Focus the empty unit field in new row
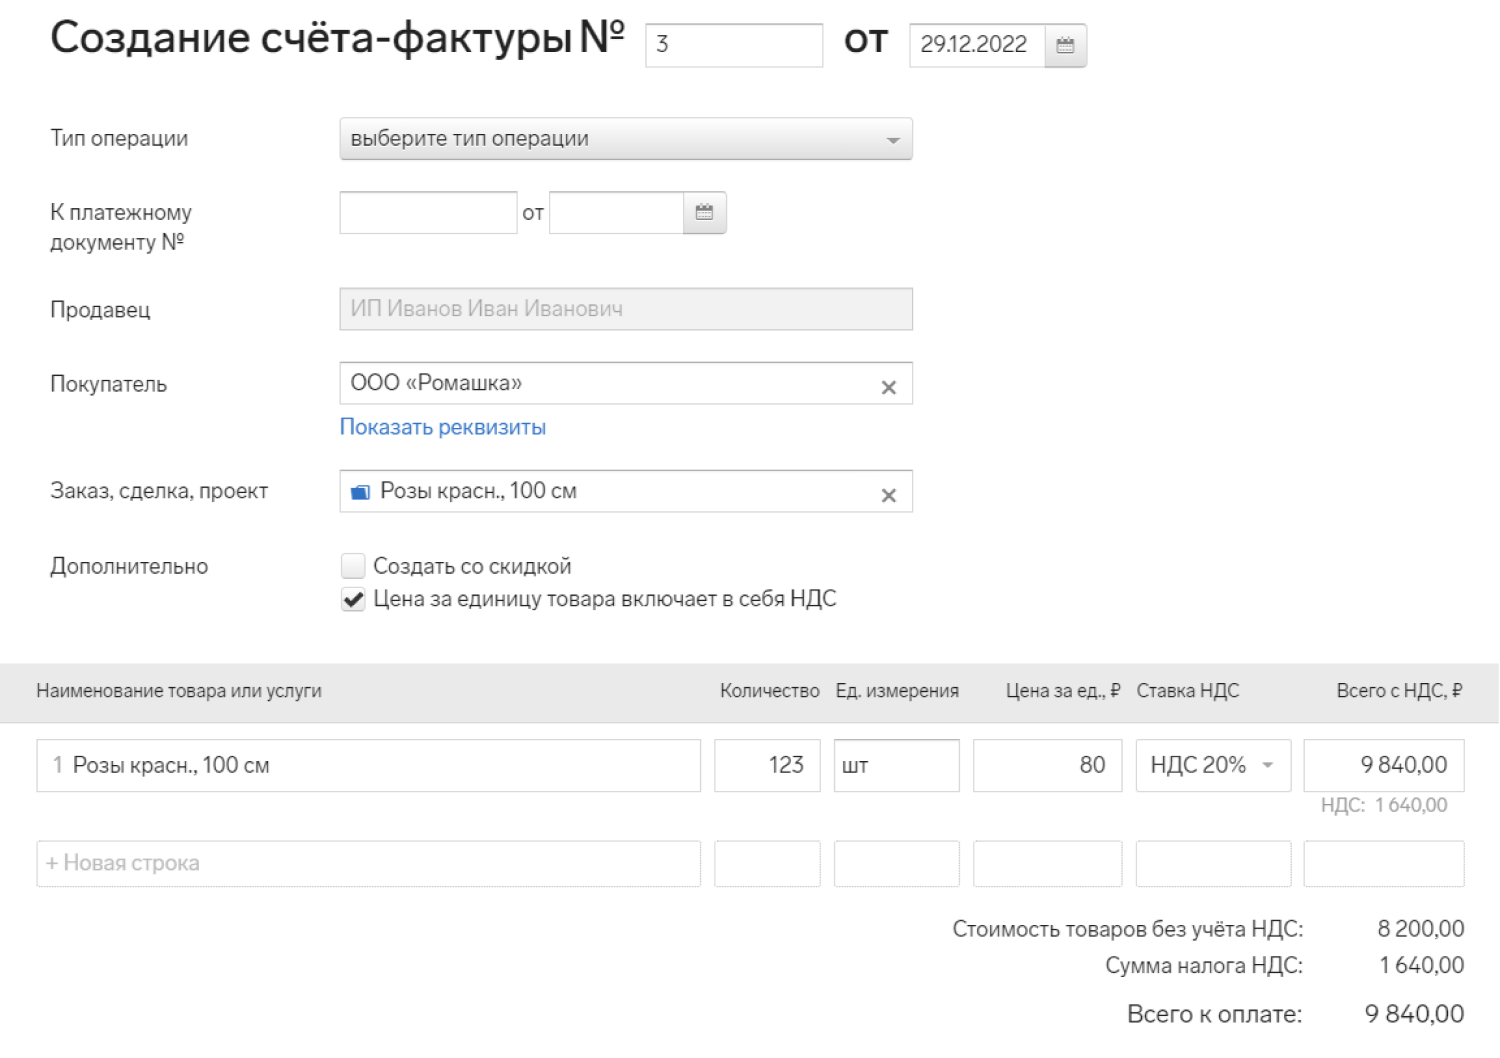This screenshot has height=1058, width=1500. (896, 864)
